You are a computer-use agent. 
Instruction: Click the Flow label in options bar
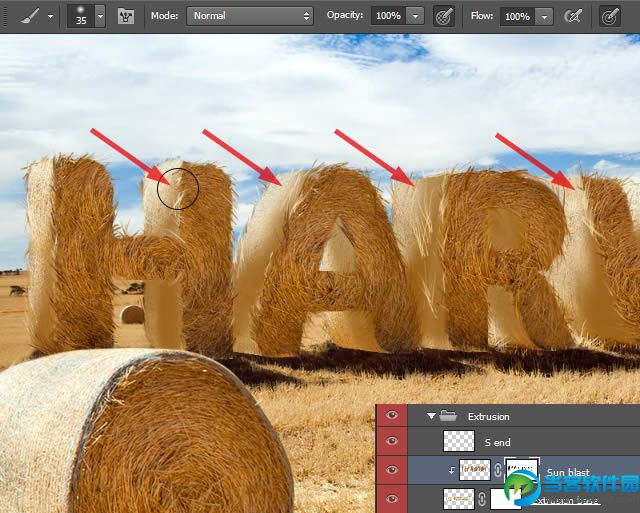pyautogui.click(x=482, y=16)
